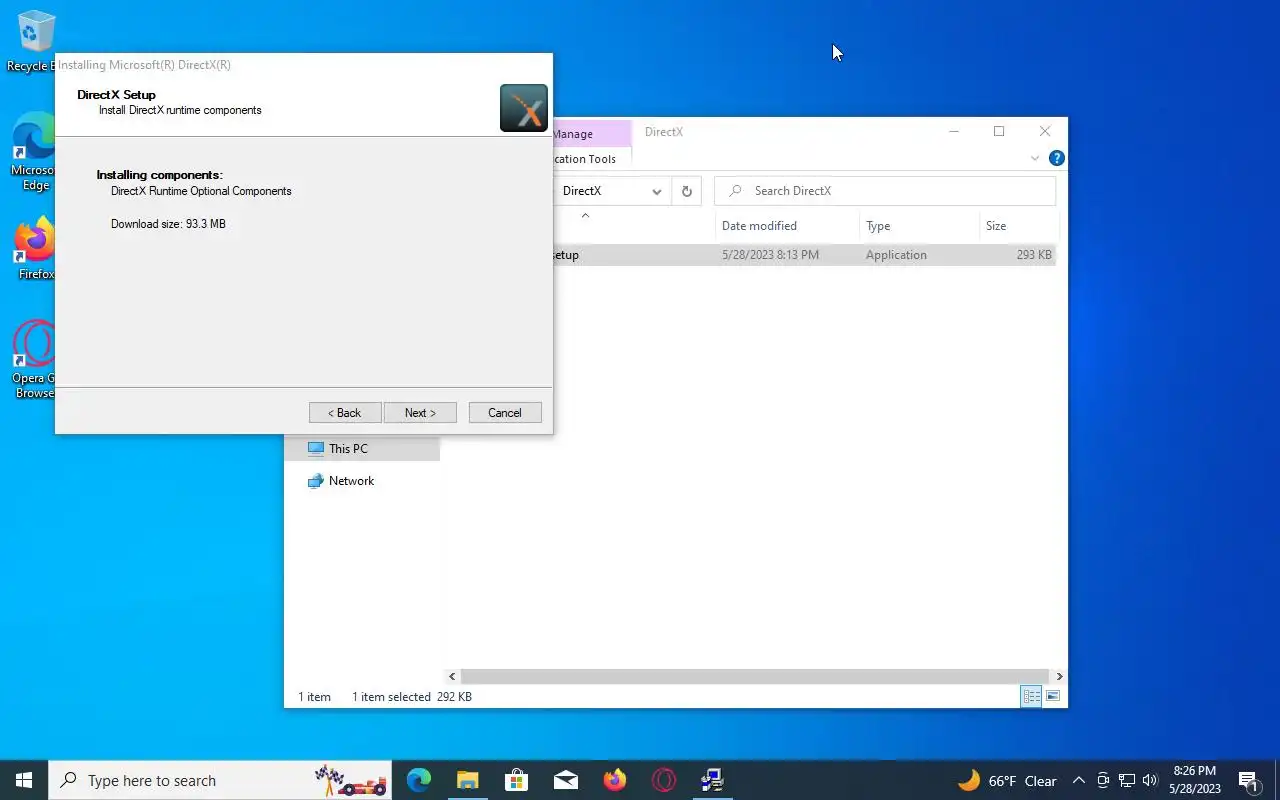Open the Manage tab in File Explorer

tap(591, 134)
